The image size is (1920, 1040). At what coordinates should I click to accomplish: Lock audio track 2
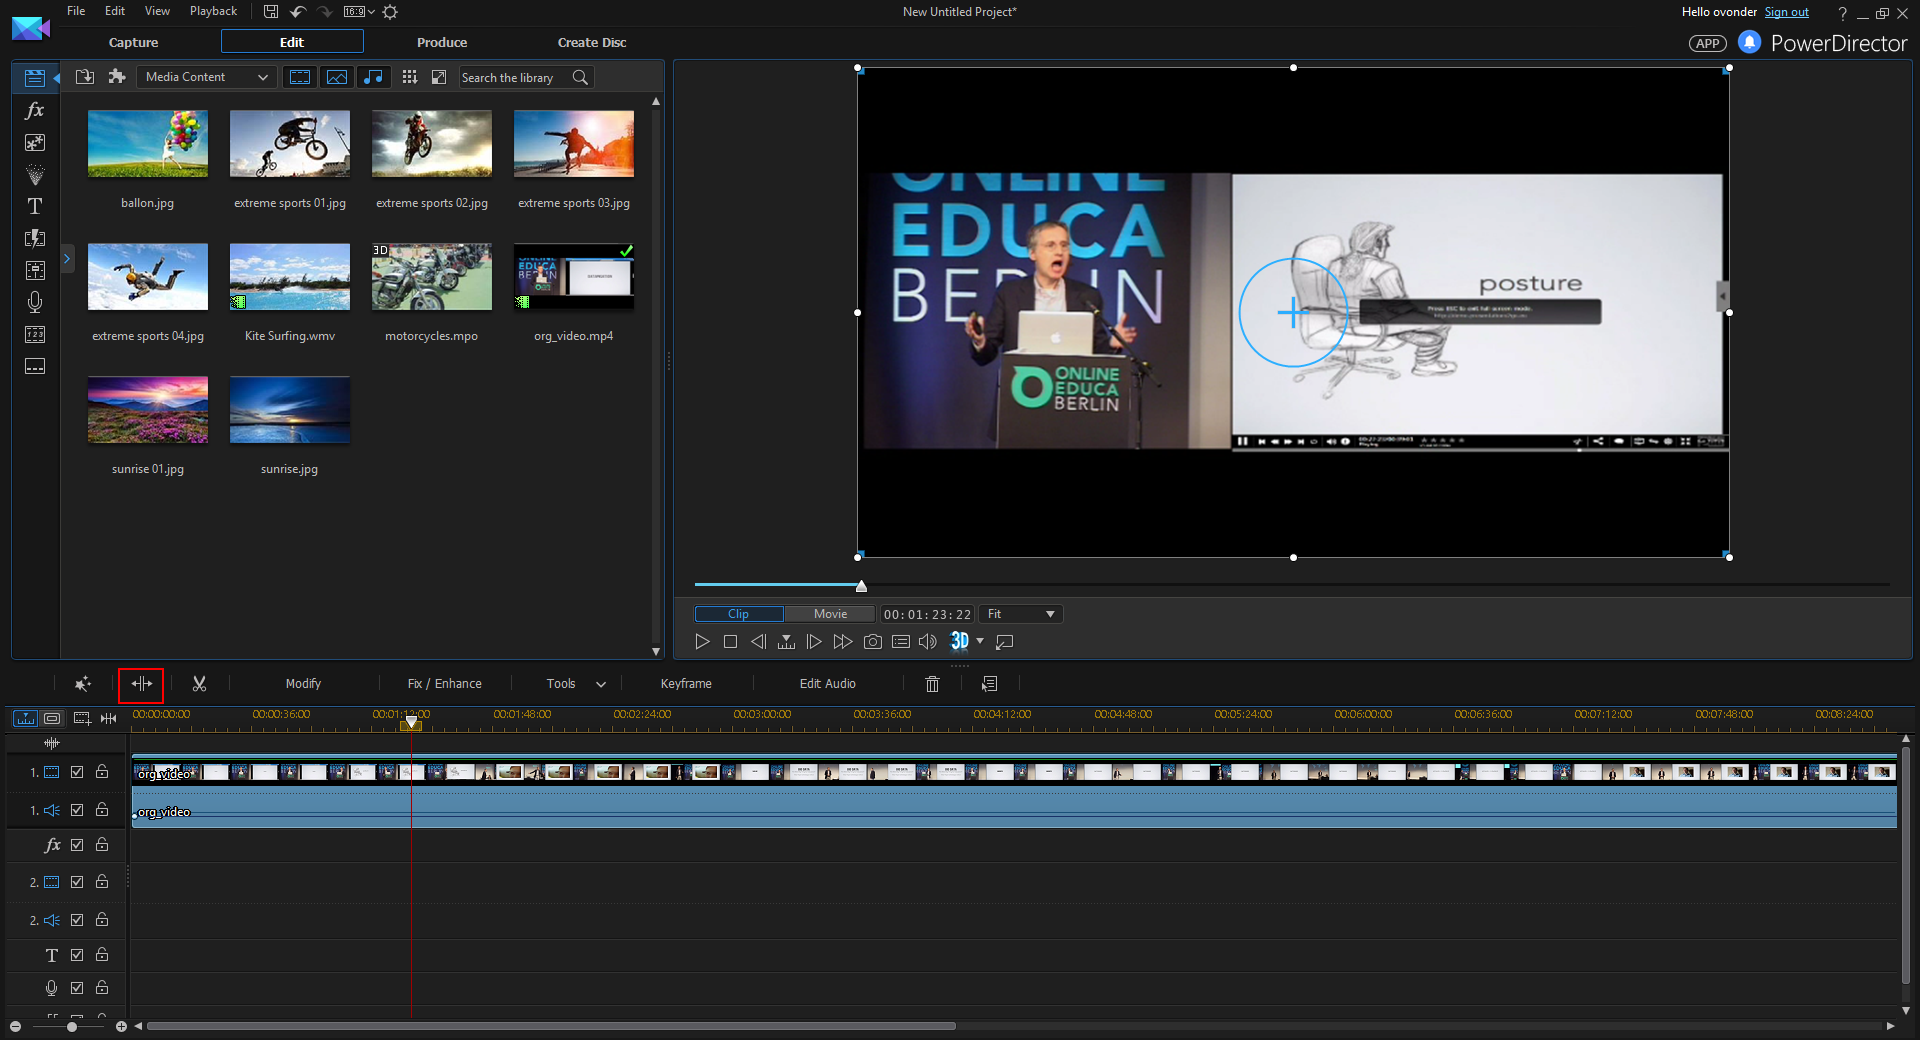102,919
